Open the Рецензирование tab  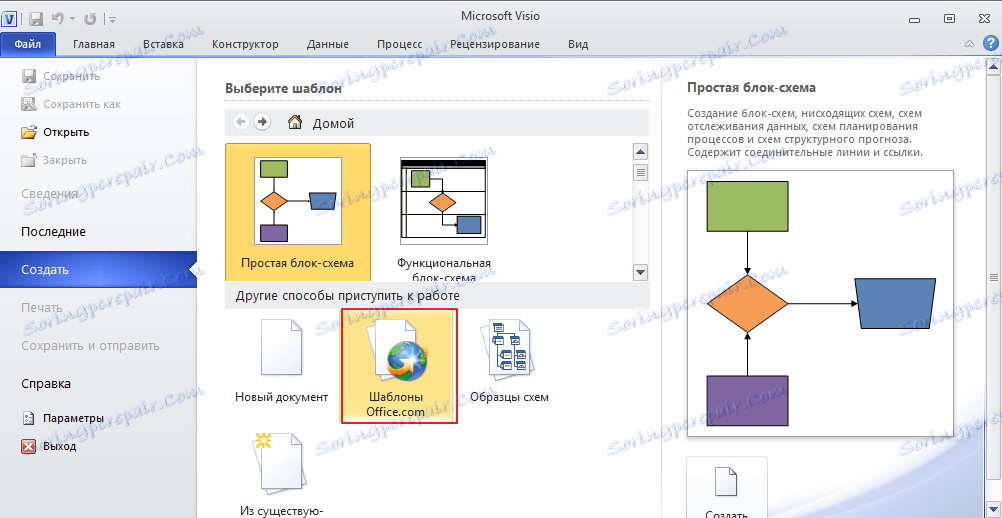click(x=495, y=44)
